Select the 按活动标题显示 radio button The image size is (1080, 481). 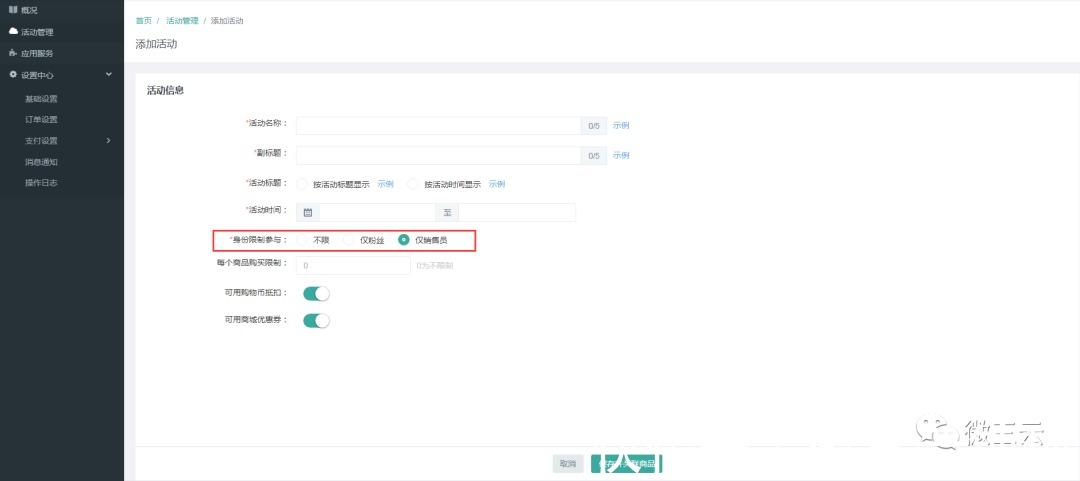pyautogui.click(x=301, y=184)
